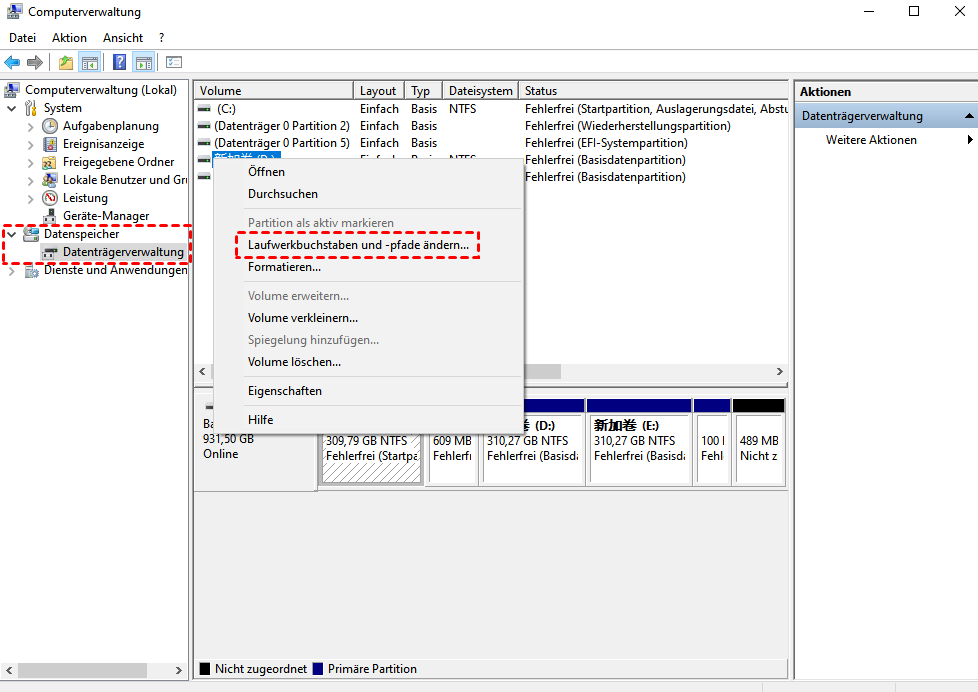Toggle the console tree pane icon
This screenshot has height=692, width=978.
[90, 62]
